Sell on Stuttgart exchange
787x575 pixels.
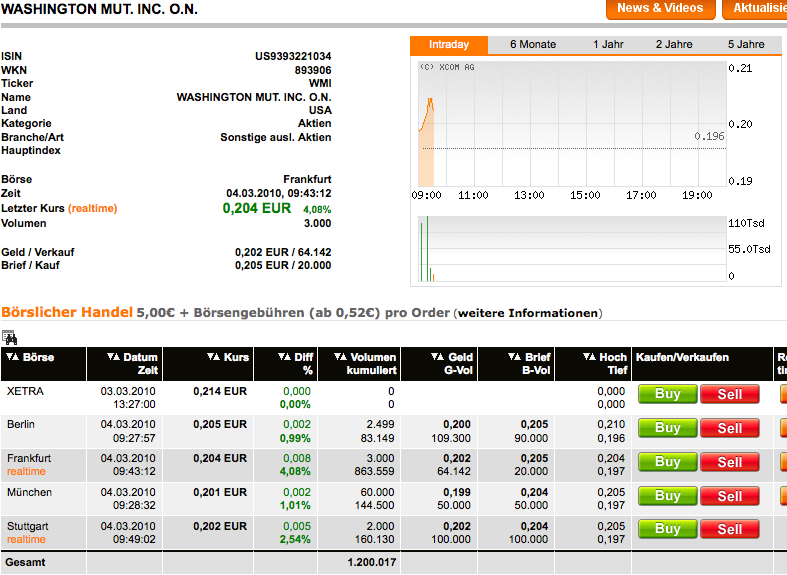[x=729, y=529]
